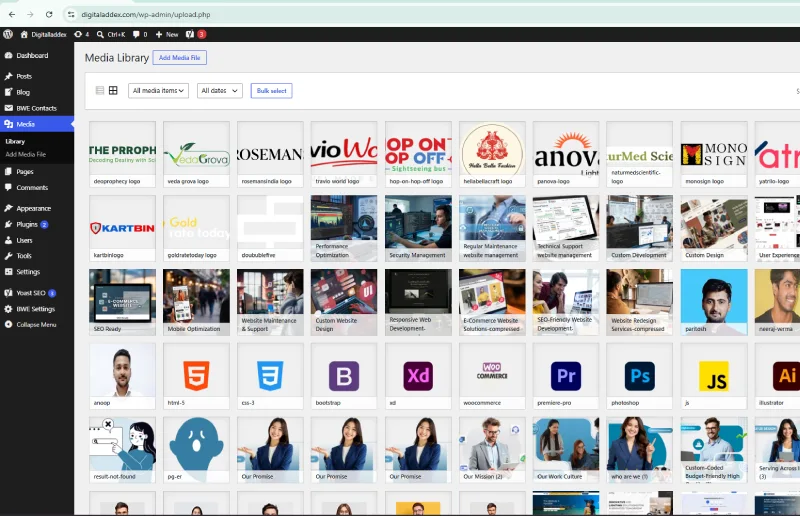
Task: Select the kartbinlogo thumbnail
Action: [x=122, y=228]
